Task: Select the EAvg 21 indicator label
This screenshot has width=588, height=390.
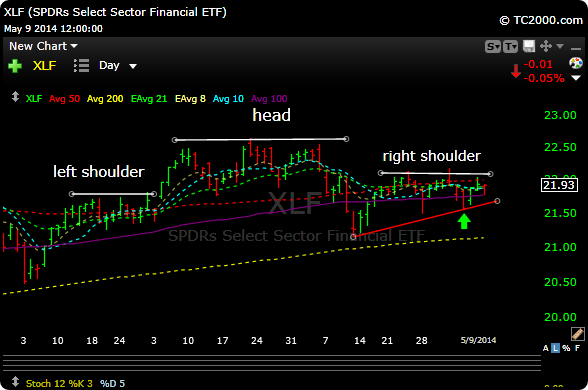Action: pyautogui.click(x=148, y=99)
